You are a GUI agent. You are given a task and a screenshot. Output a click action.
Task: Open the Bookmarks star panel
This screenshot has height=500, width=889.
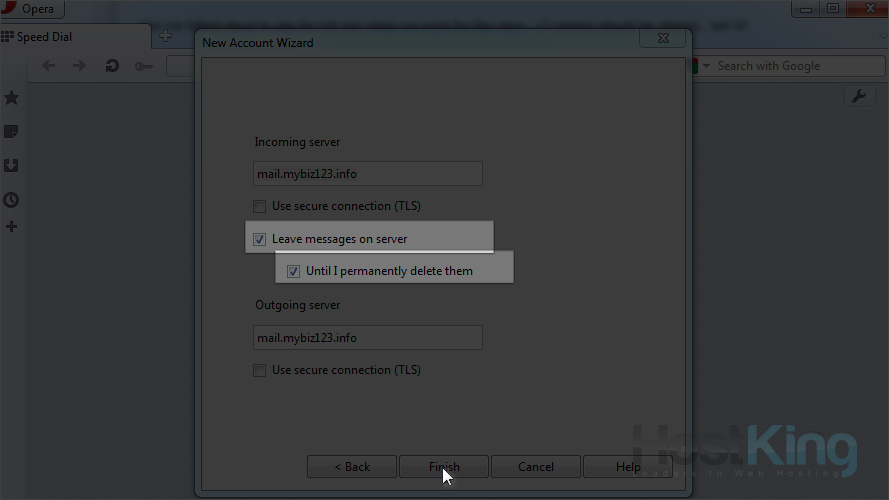11,97
